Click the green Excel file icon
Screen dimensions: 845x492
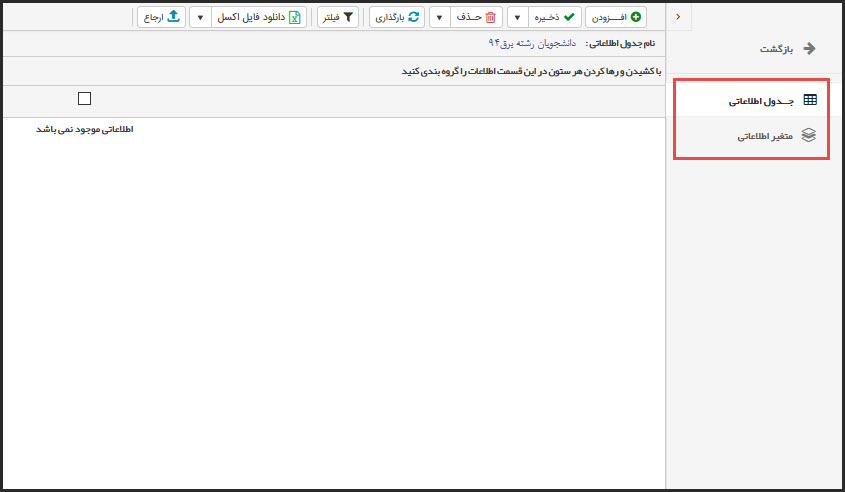point(295,17)
